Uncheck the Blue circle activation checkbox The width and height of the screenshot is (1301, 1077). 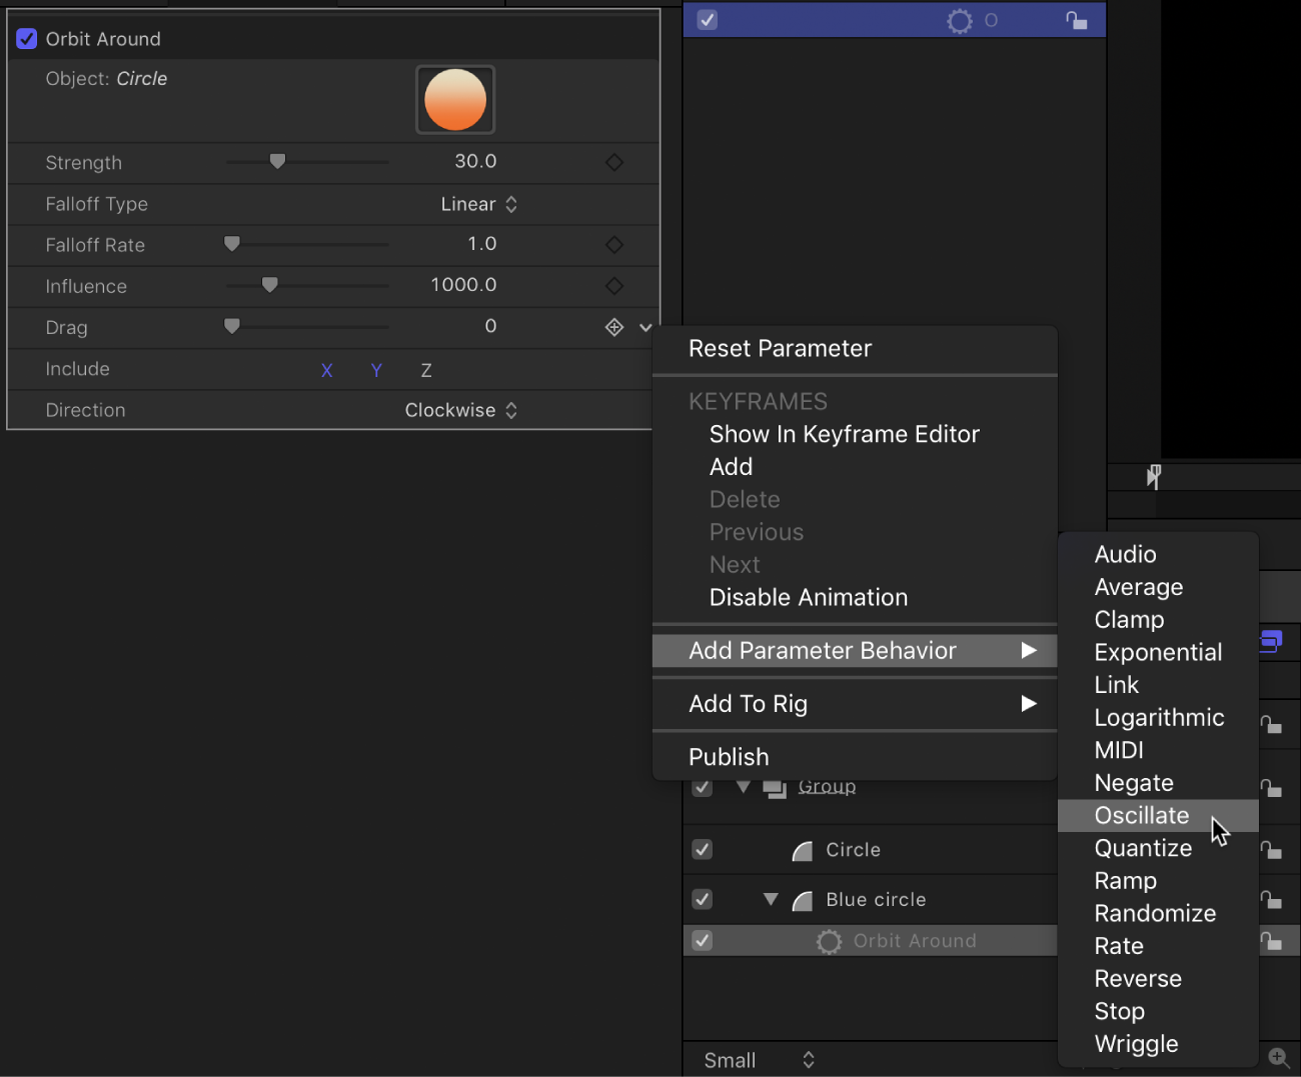pos(701,900)
